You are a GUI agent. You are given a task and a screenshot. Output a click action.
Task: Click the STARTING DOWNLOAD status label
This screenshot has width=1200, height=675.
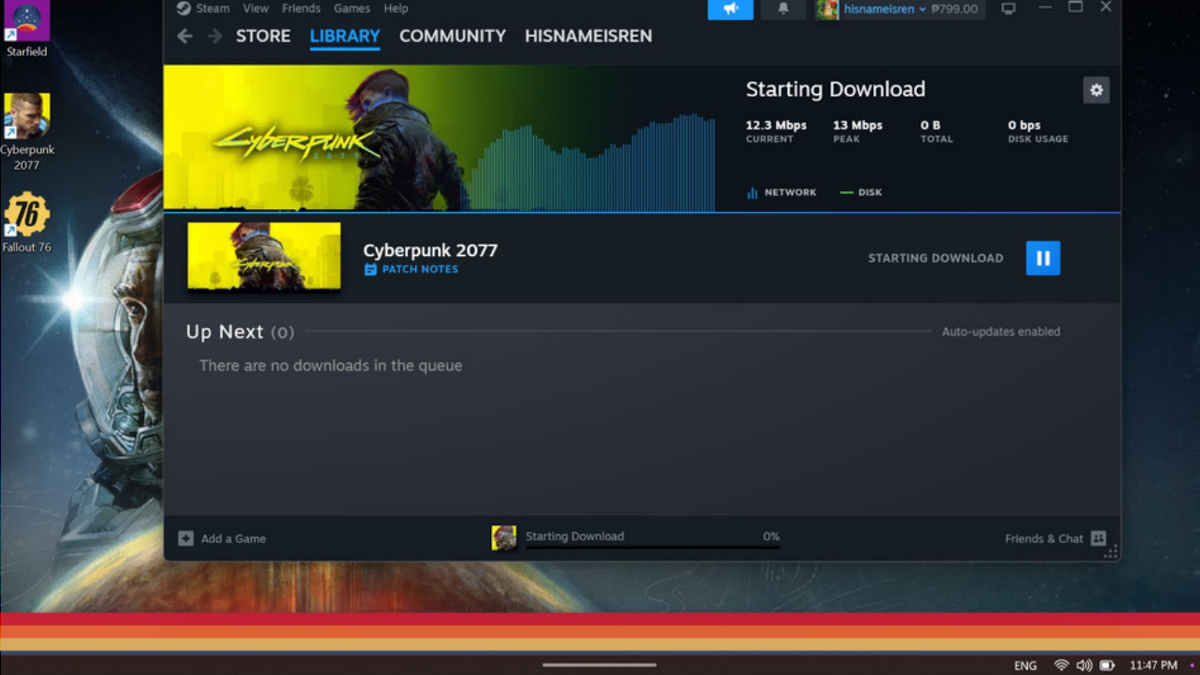[935, 258]
